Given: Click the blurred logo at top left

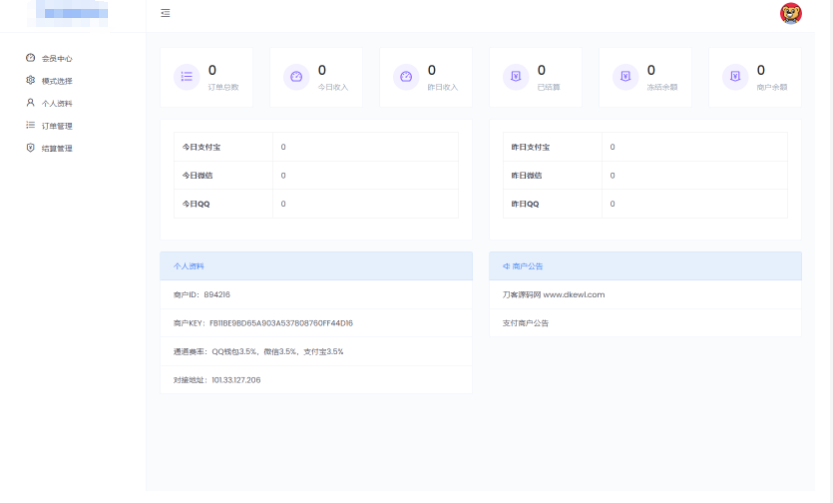Looking at the screenshot, I should (72, 14).
